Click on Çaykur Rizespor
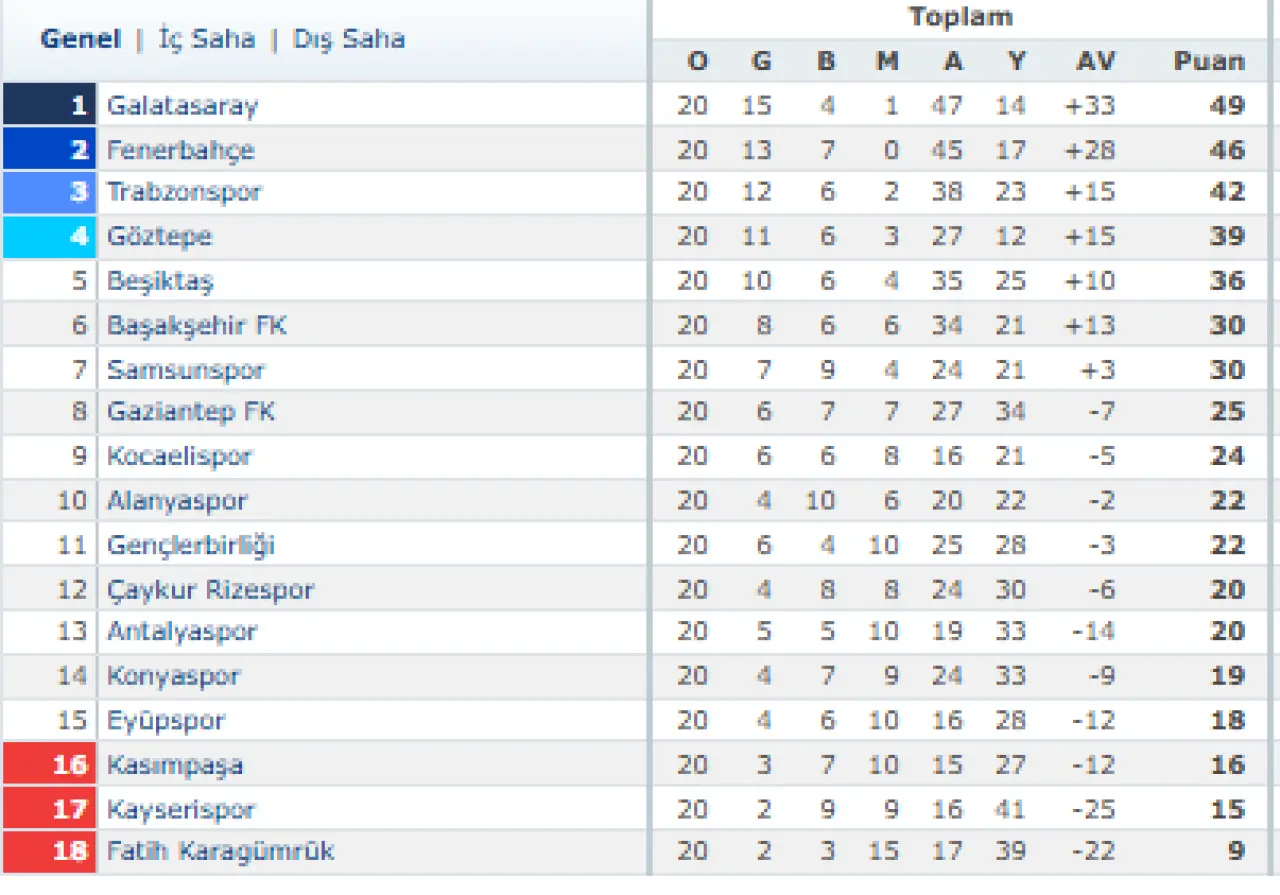Image resolution: width=1280 pixels, height=895 pixels. pos(210,590)
